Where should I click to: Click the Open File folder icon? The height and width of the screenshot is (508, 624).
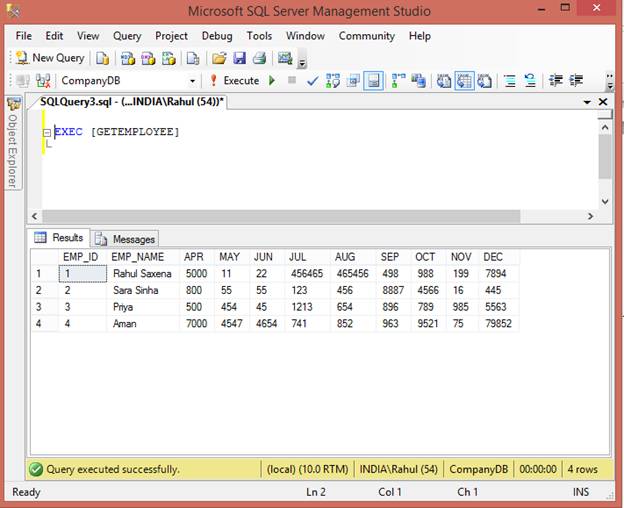point(219,58)
